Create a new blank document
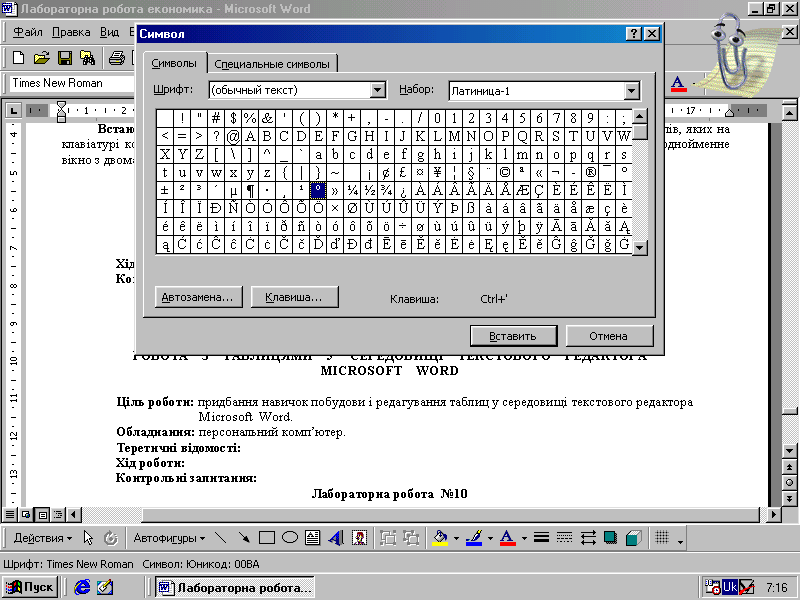 pyautogui.click(x=18, y=58)
